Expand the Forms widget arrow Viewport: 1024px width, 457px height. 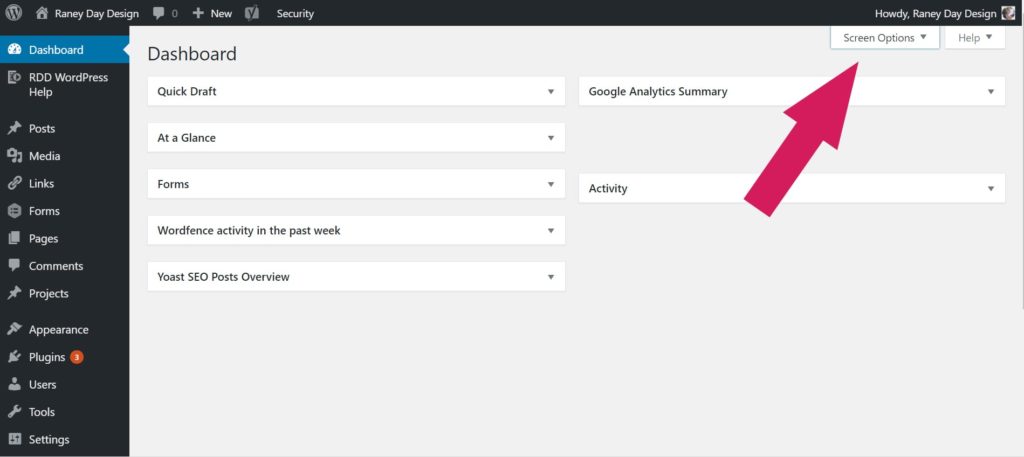click(x=551, y=184)
